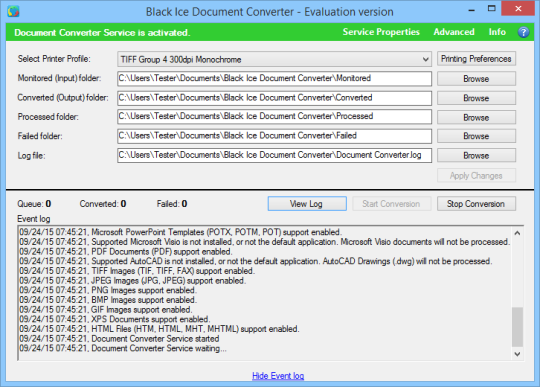Select the JPEG Images support enabled log line
540x387 pixels.
(133, 281)
